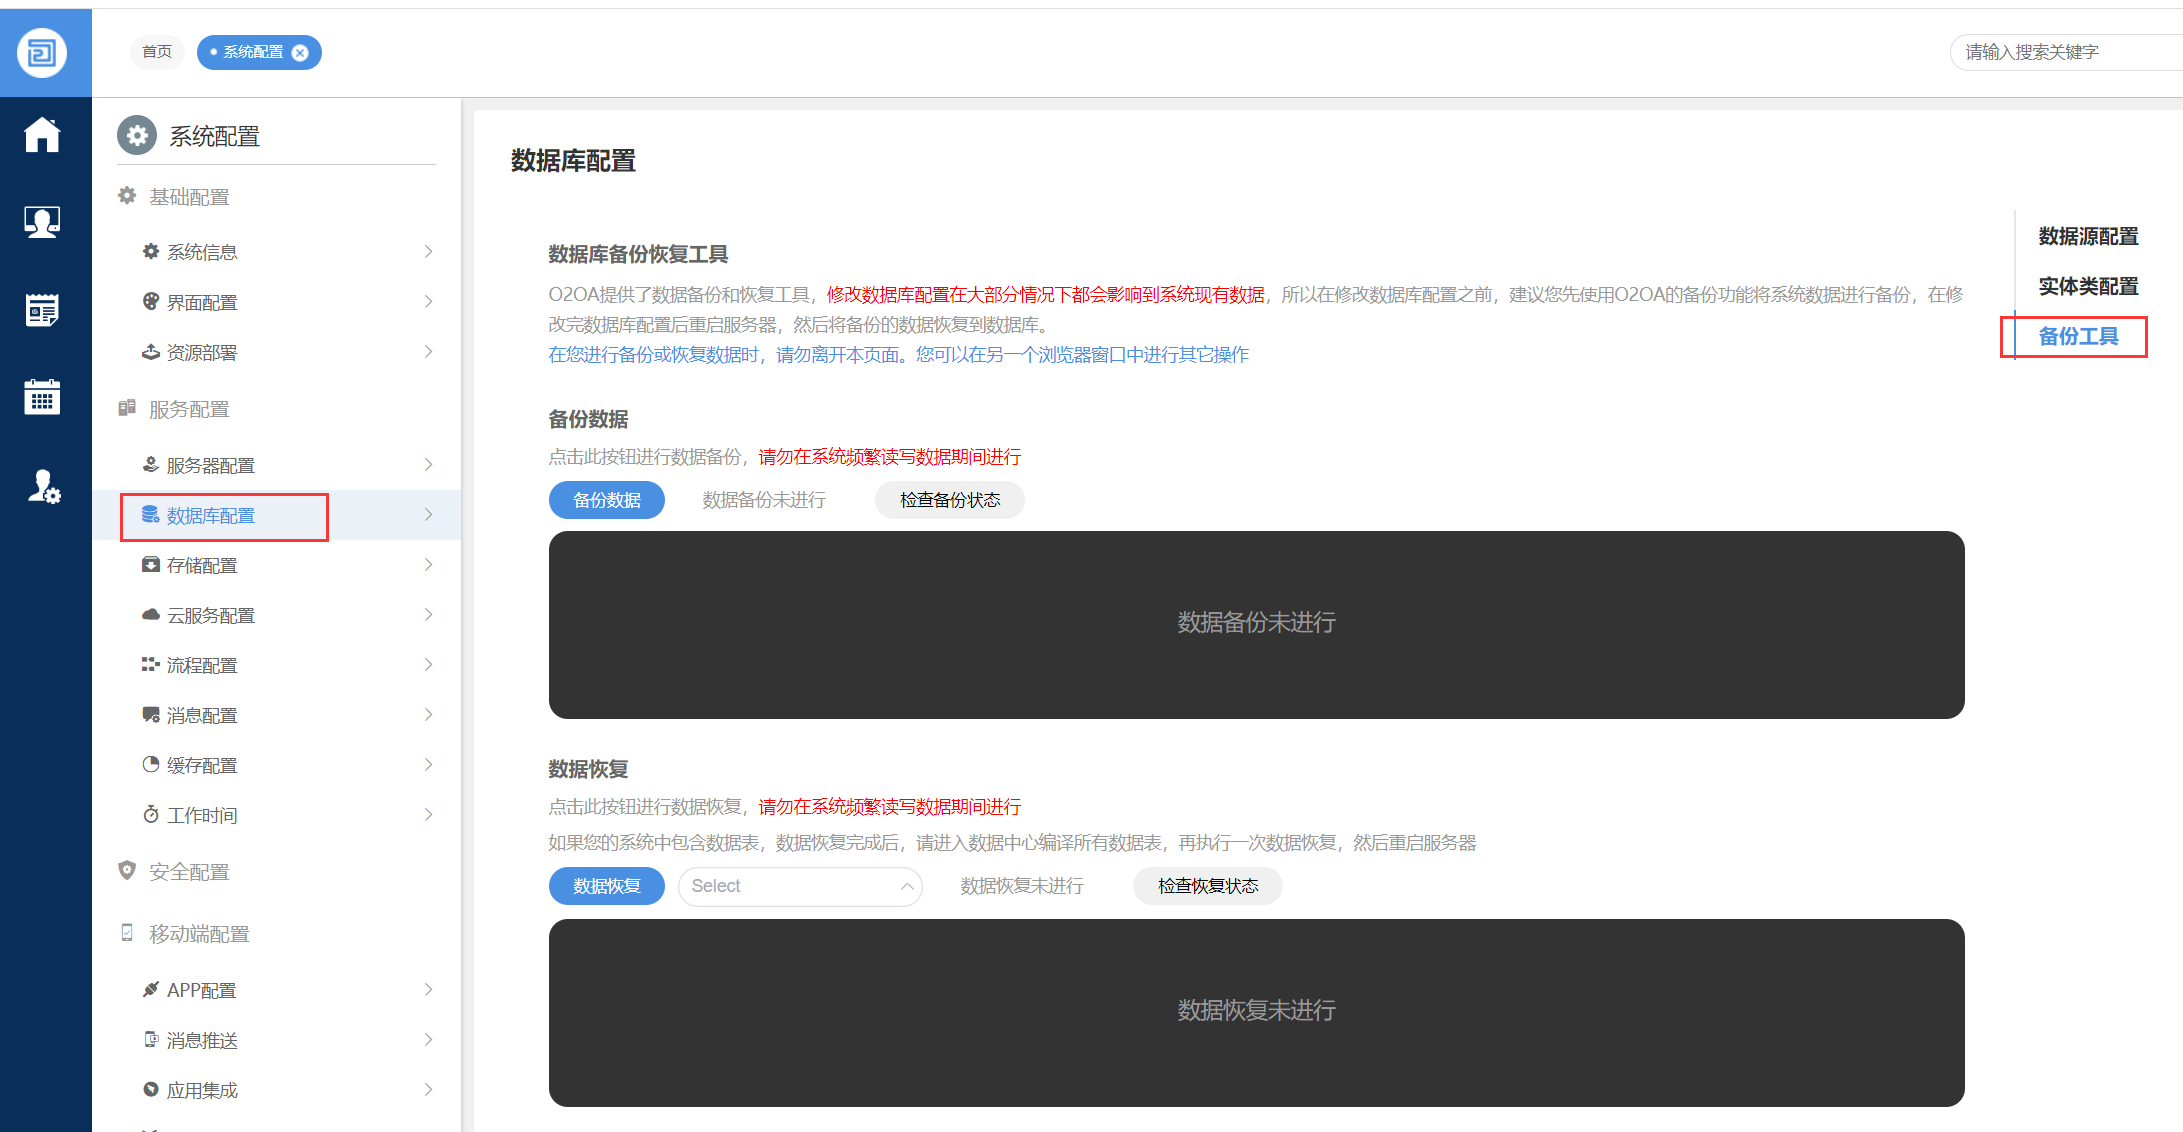Image resolution: width=2183 pixels, height=1132 pixels.
Task: Switch to the 首页 tab
Action: (x=157, y=52)
